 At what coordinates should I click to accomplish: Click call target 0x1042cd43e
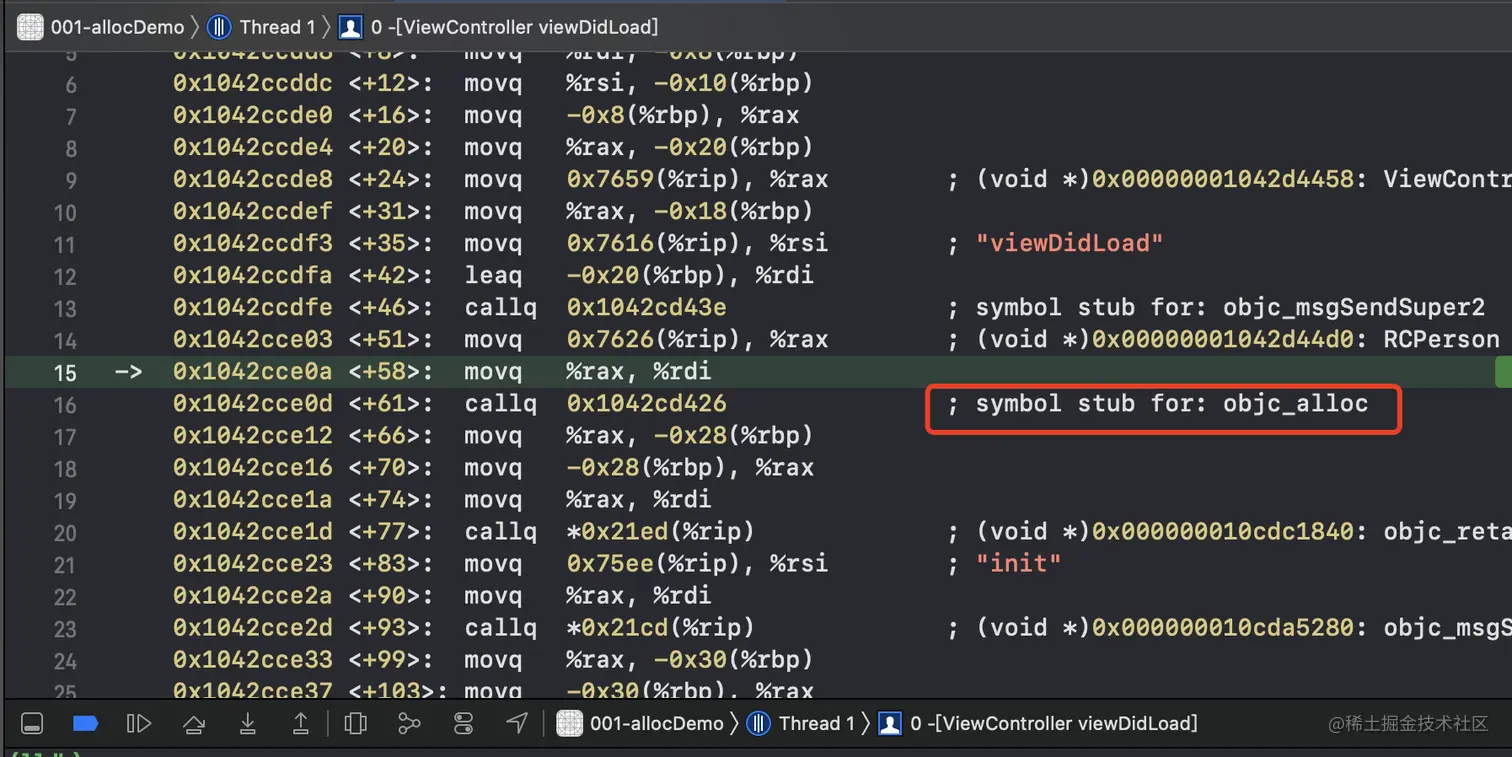tap(646, 308)
